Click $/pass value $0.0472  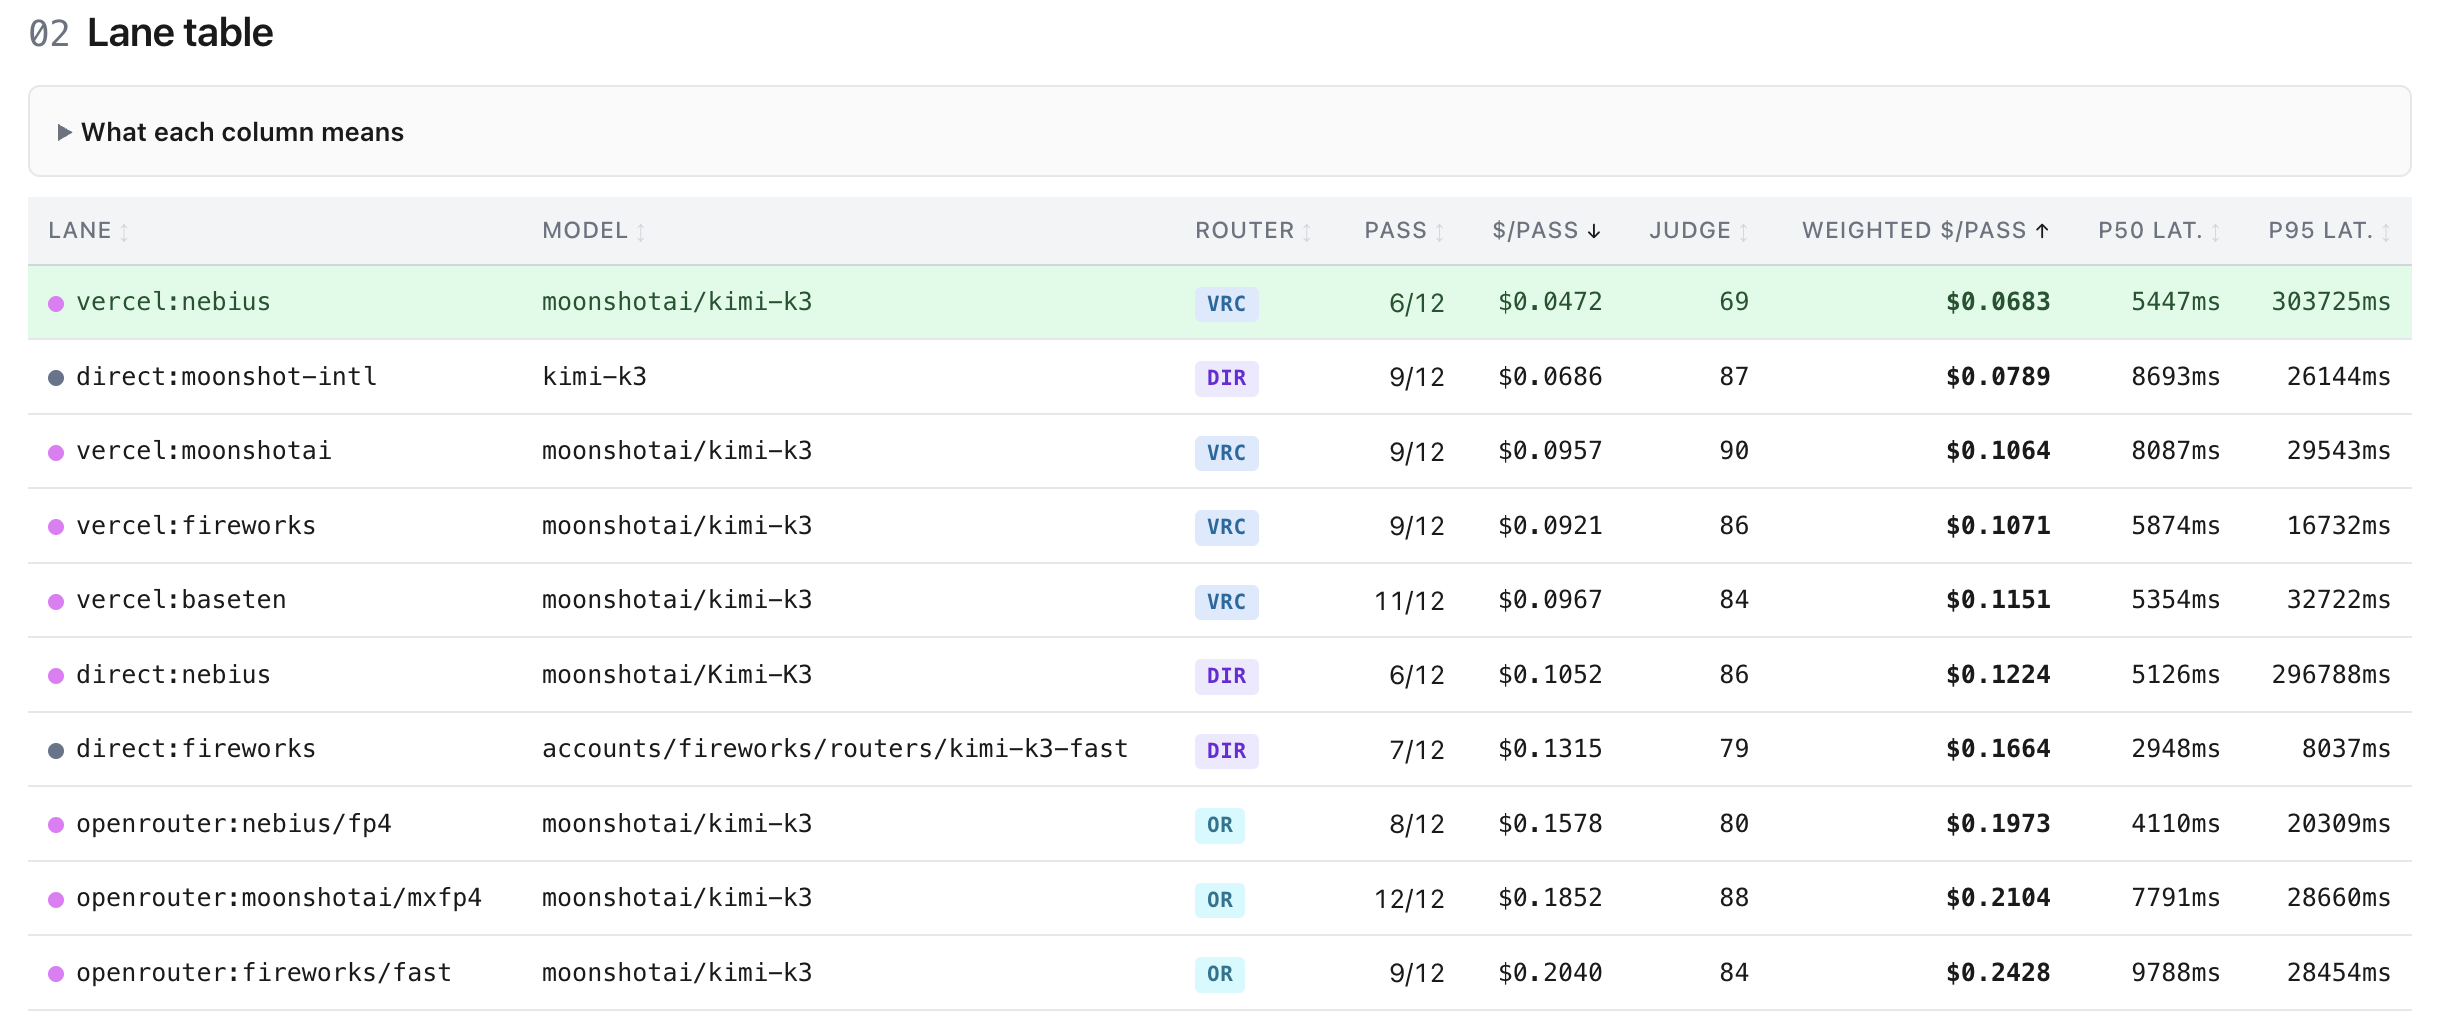tap(1550, 302)
